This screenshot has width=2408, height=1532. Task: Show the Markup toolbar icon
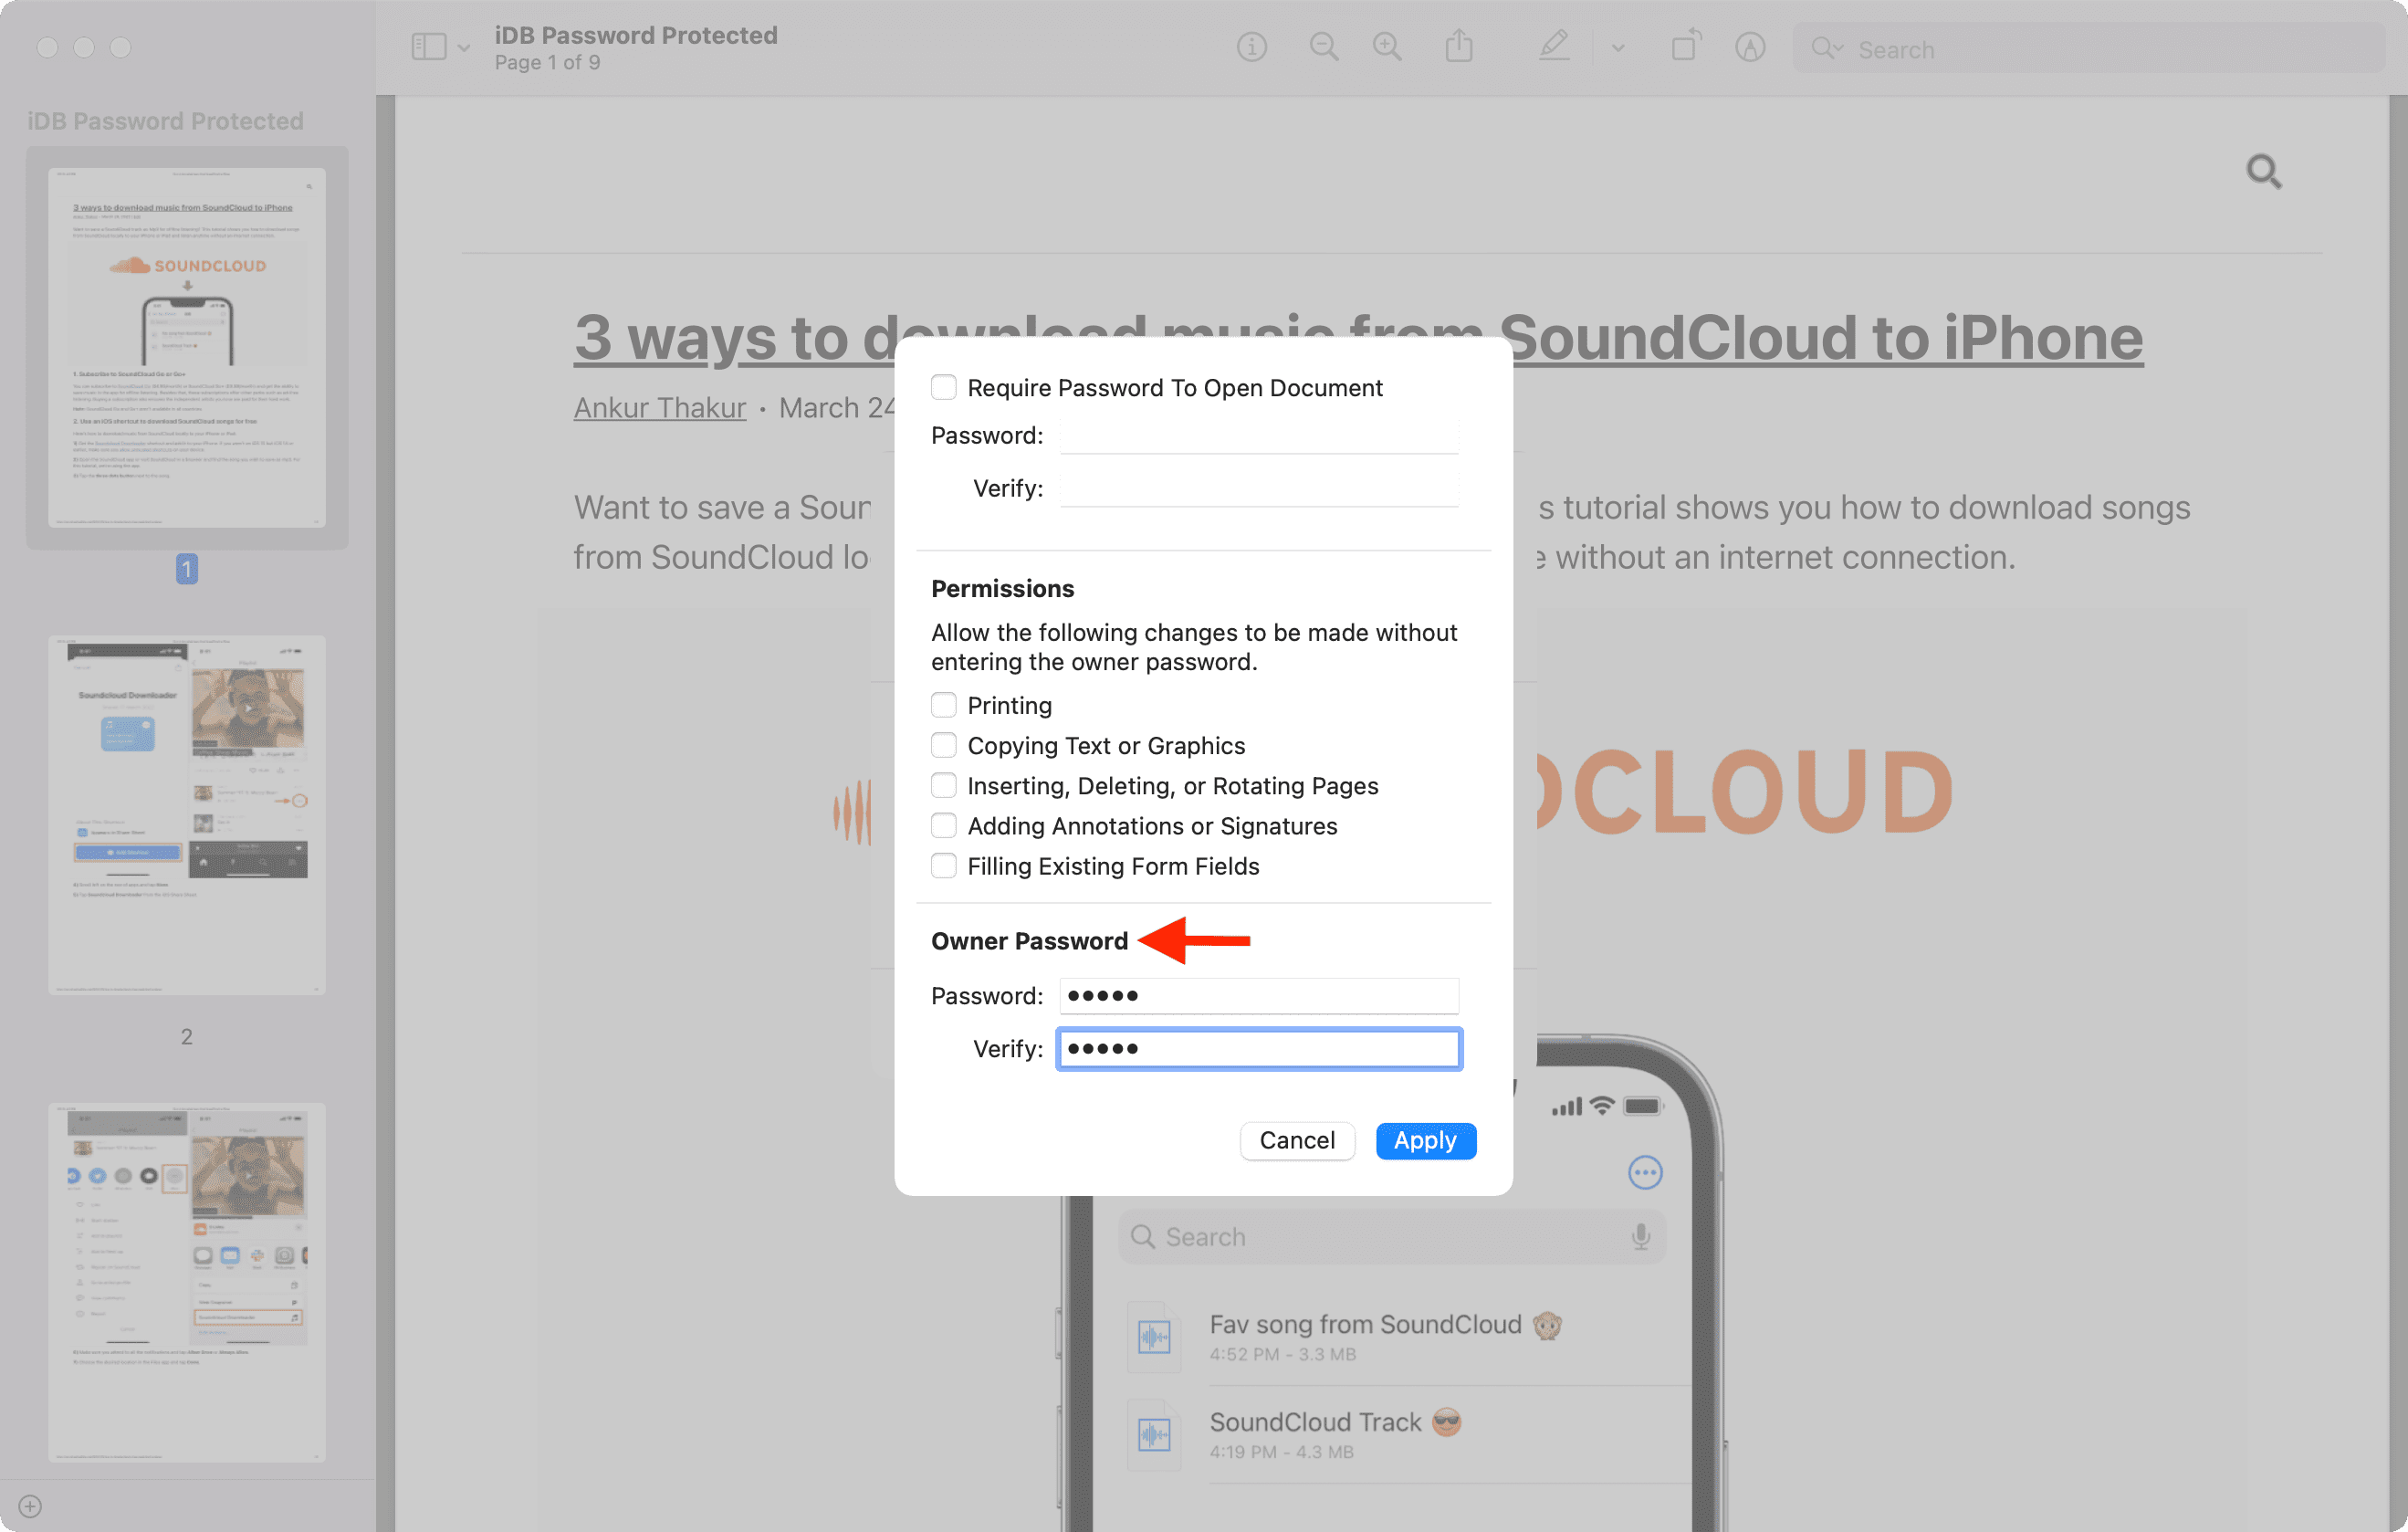[1749, 47]
